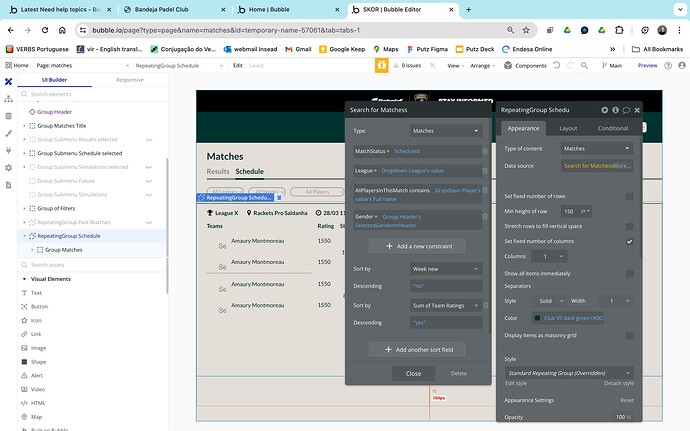The height and width of the screenshot is (431, 690).
Task: Click the browser reload button
Action: [x=45, y=30]
